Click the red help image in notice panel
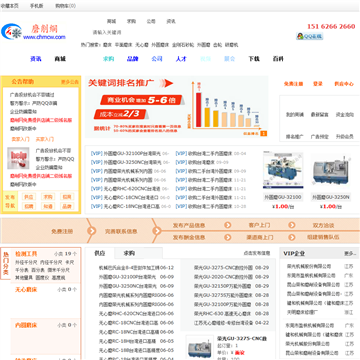360x360 pixels. point(18,158)
